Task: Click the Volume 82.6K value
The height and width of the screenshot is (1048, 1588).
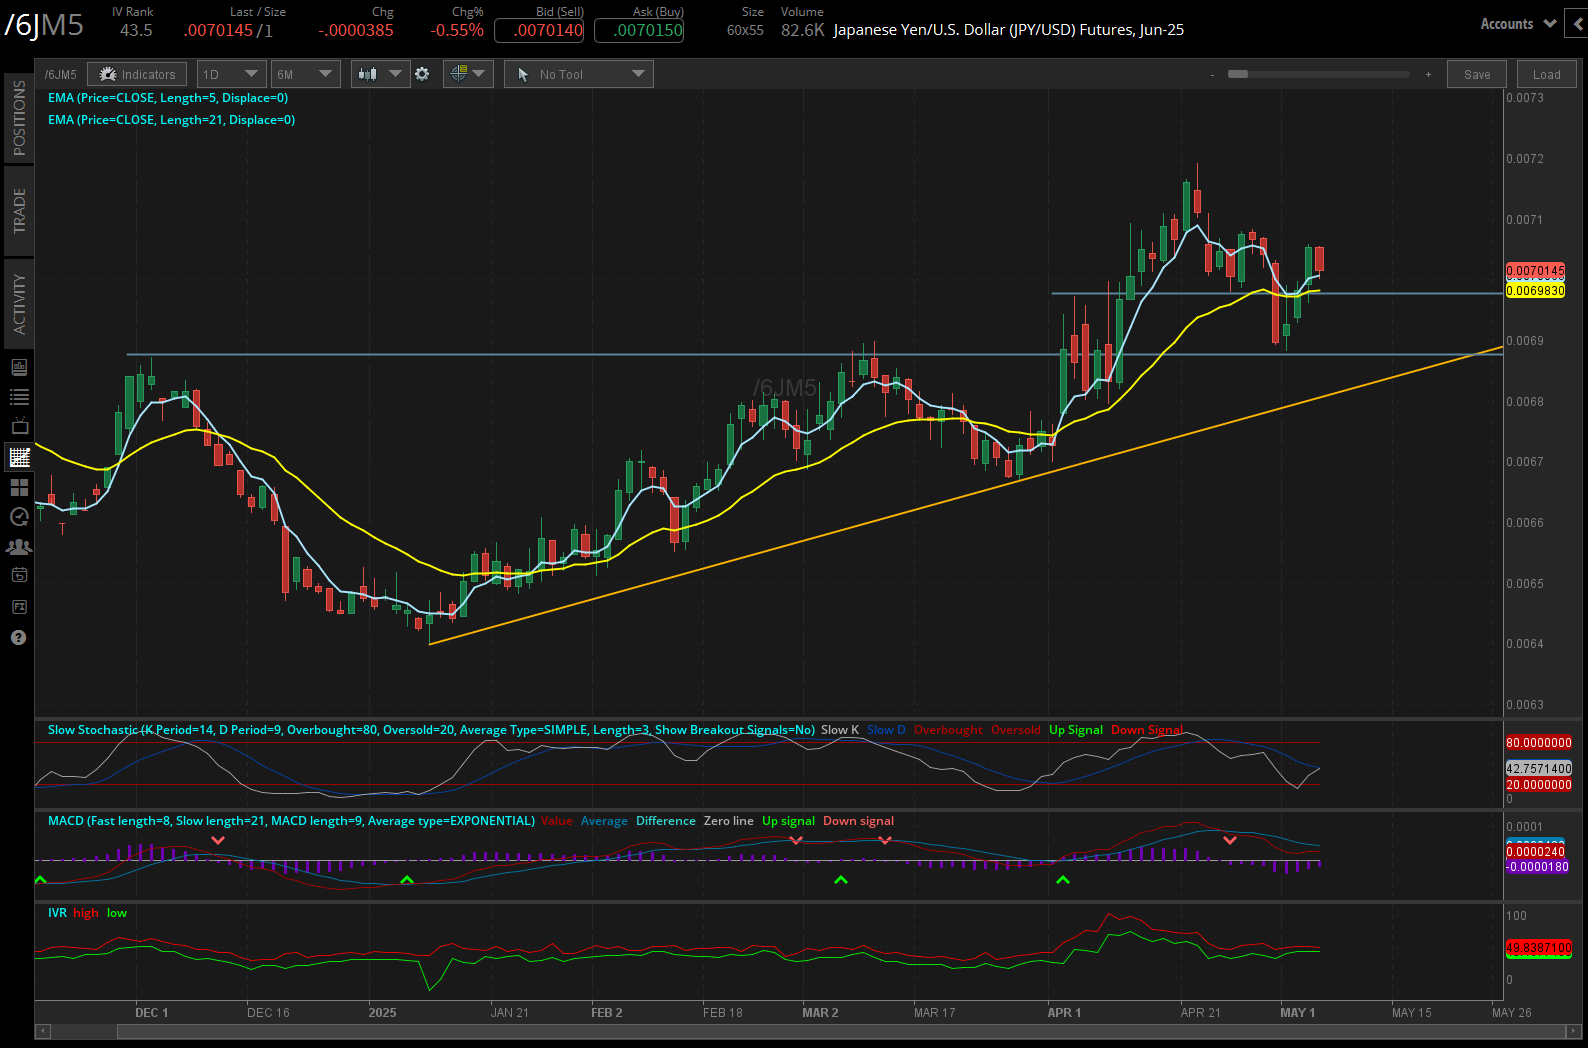Action: pyautogui.click(x=803, y=31)
